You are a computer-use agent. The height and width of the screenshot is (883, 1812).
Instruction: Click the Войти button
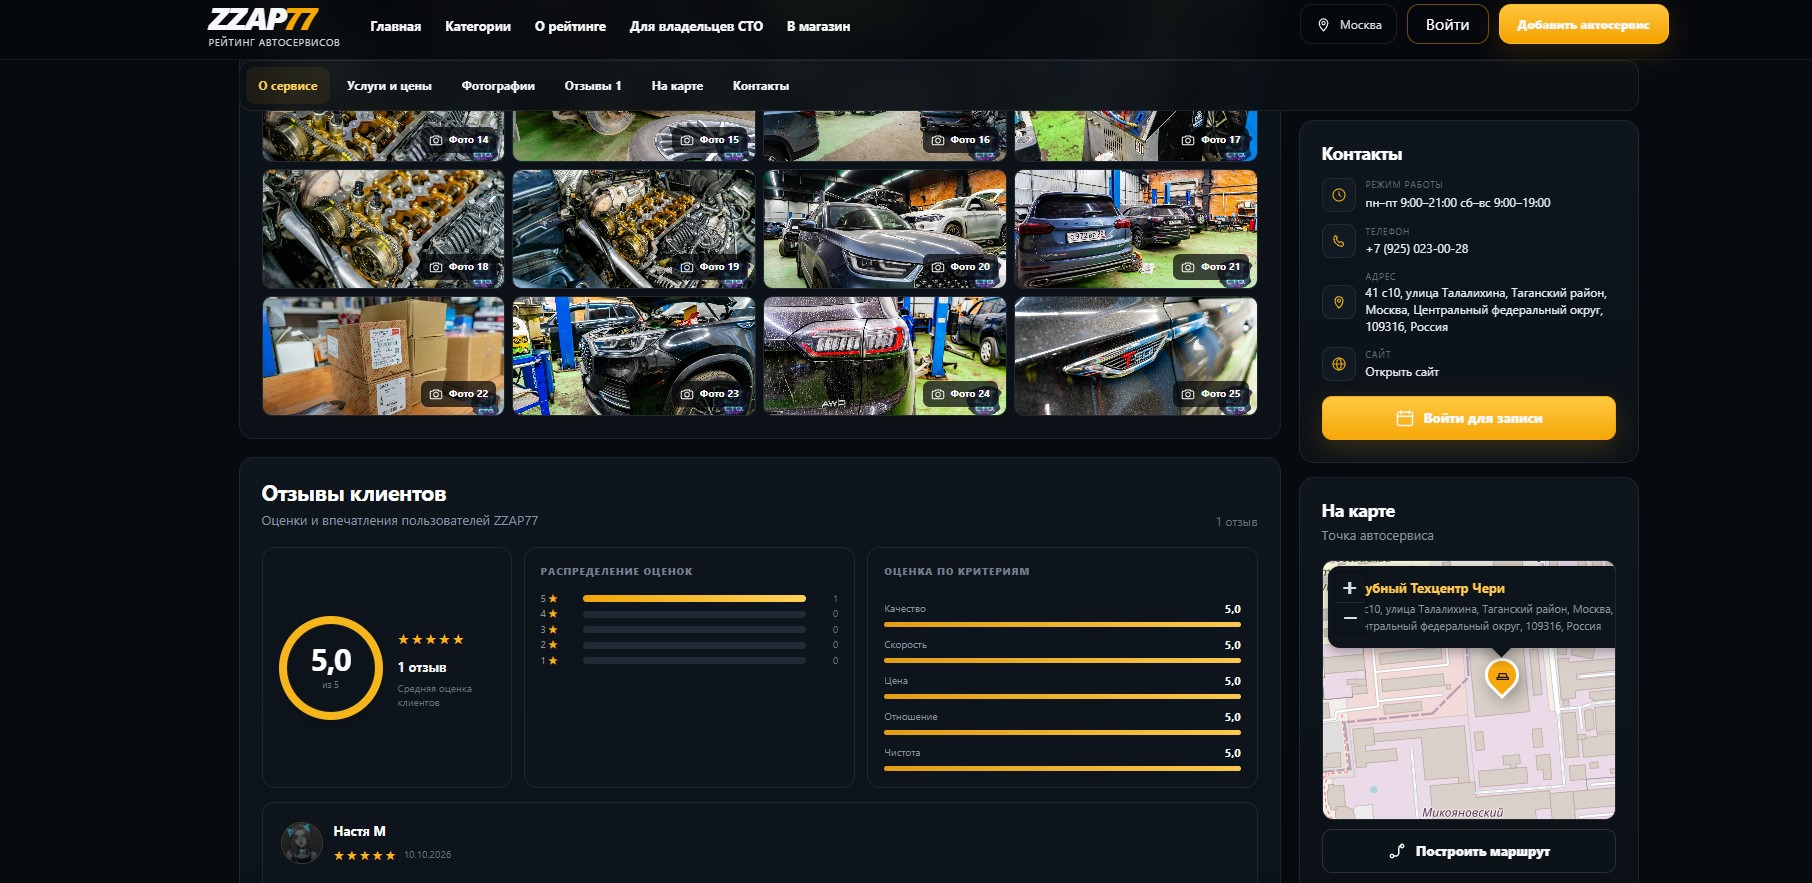(x=1447, y=25)
